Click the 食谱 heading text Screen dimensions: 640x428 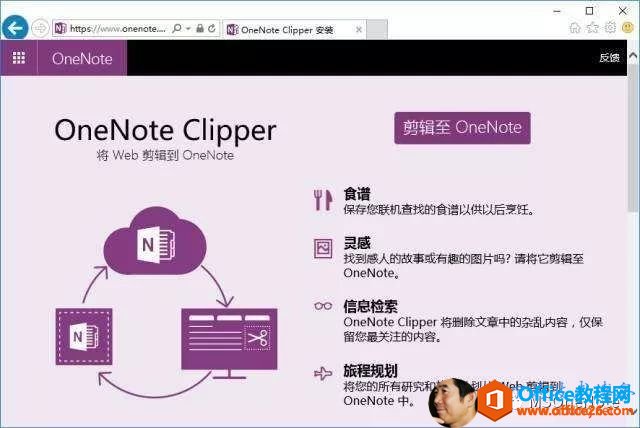(x=357, y=193)
